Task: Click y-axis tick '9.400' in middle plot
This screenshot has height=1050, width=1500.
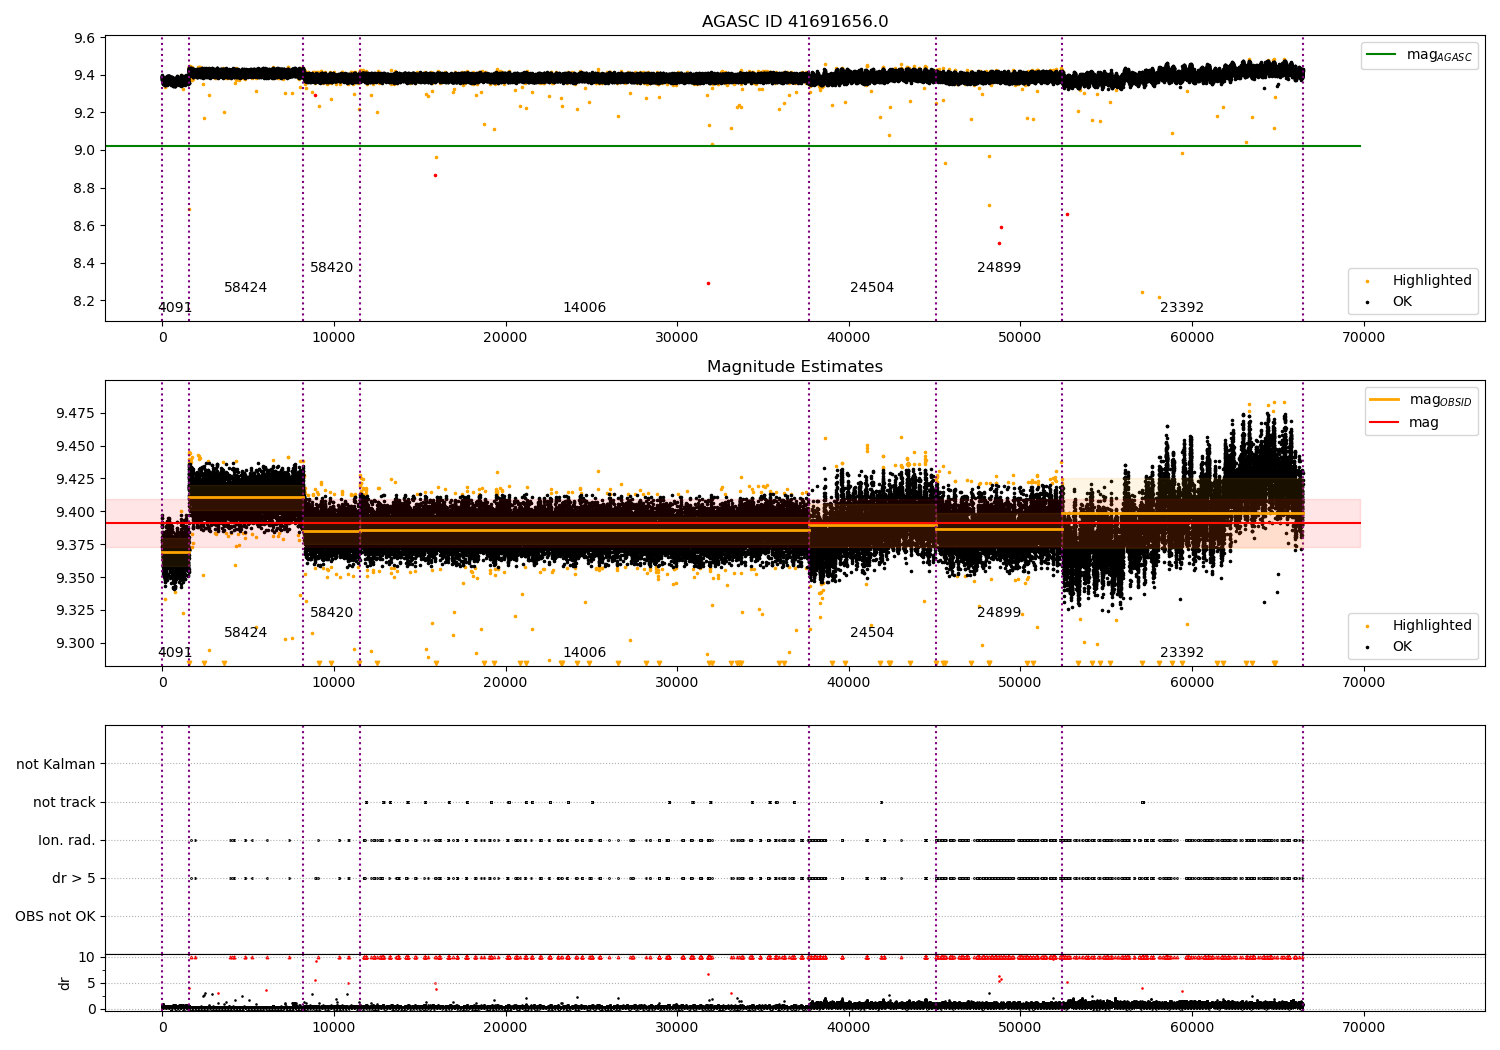Action: point(76,512)
